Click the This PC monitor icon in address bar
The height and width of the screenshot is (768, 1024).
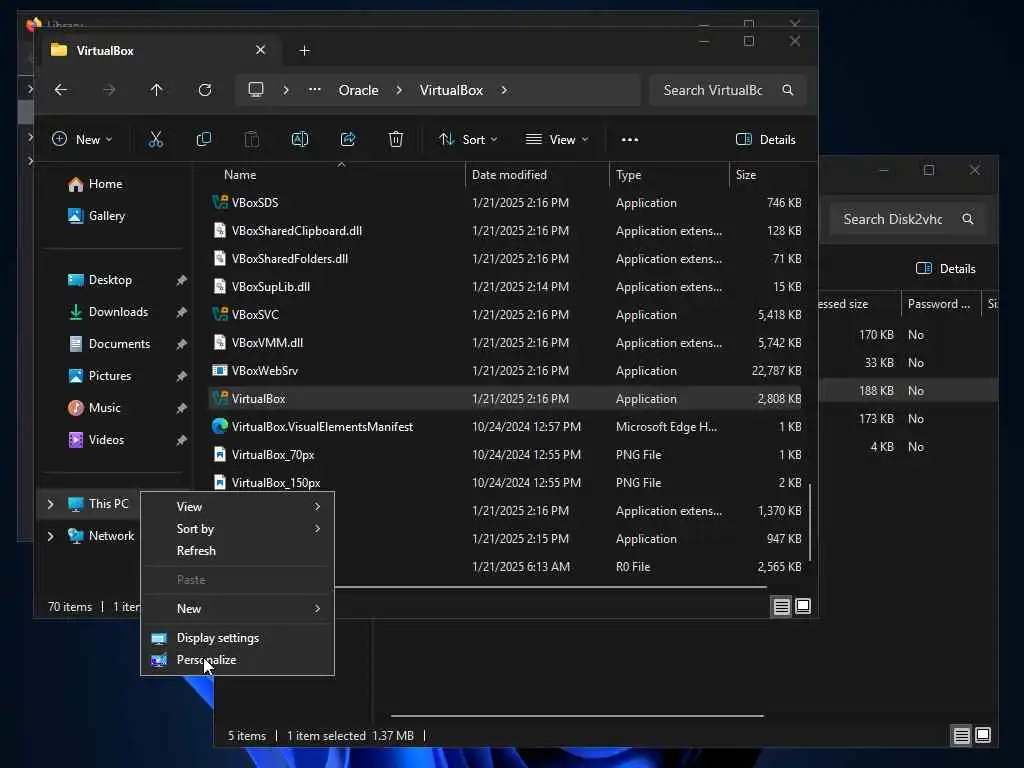256,89
